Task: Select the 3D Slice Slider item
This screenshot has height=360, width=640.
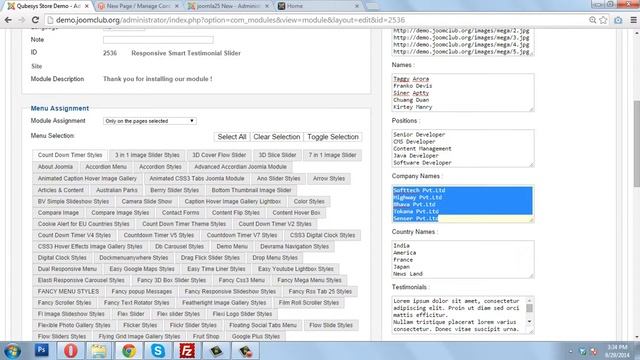Action: 277,155
